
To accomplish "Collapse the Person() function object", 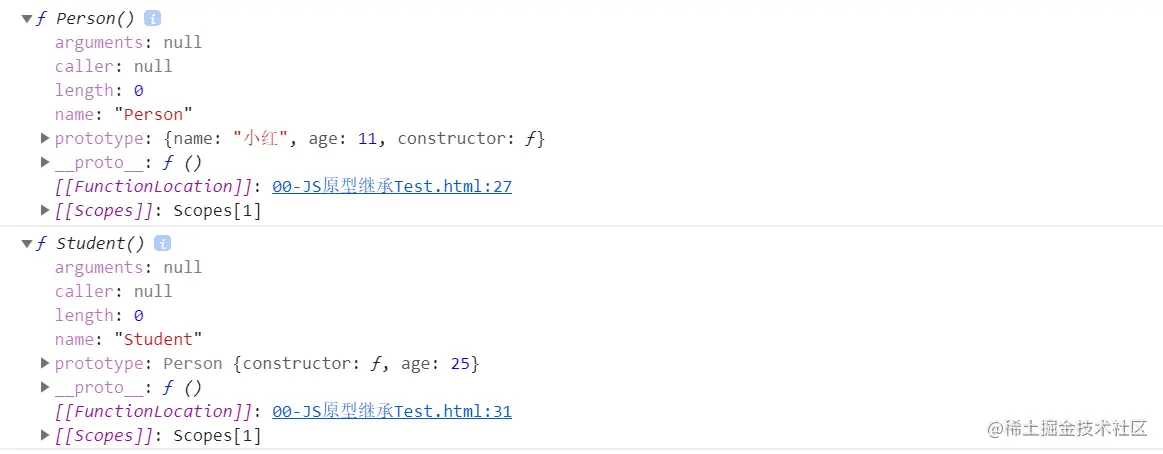I will [27, 19].
